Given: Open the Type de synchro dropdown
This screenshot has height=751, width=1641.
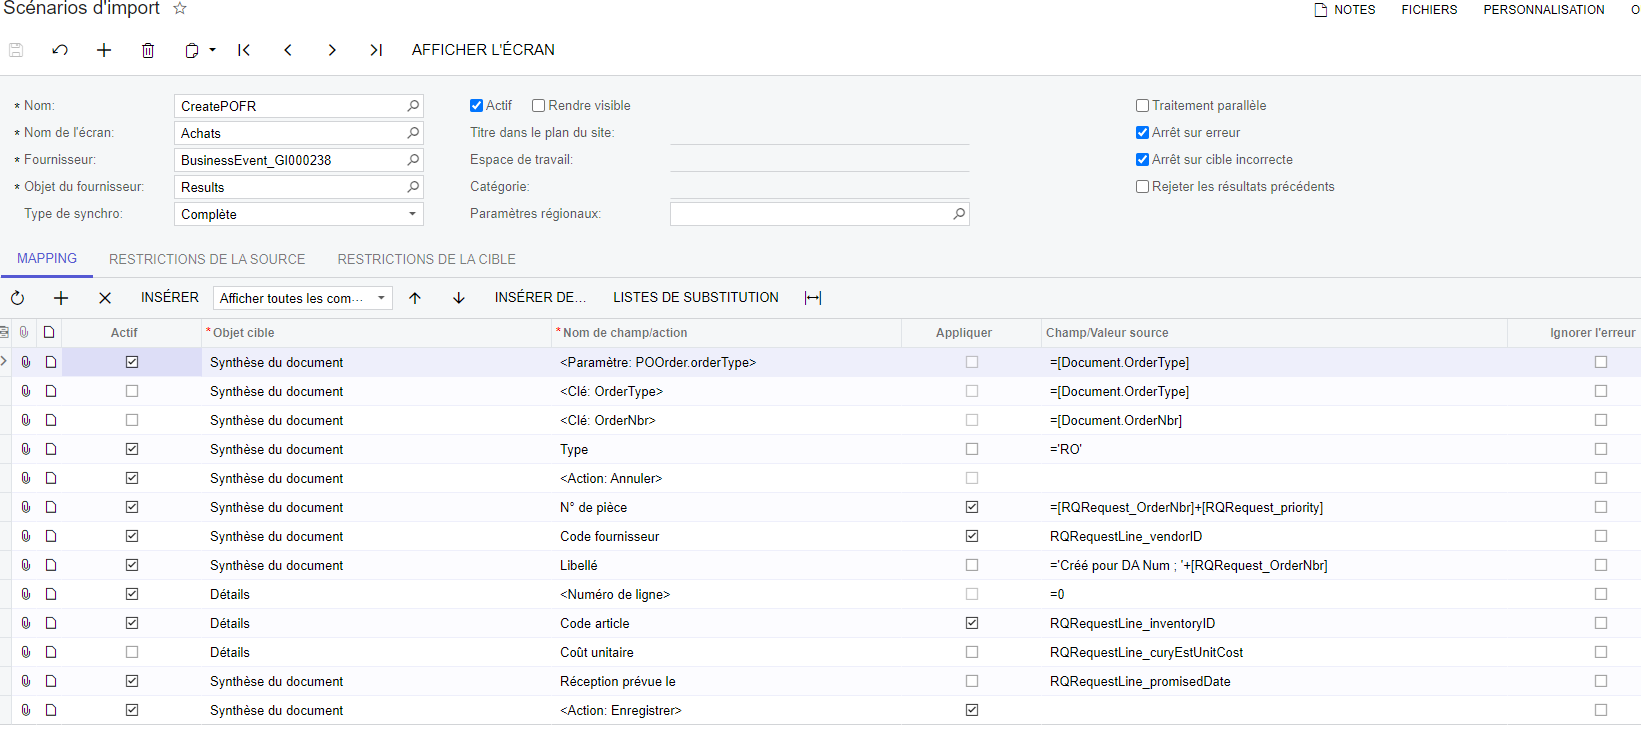Looking at the screenshot, I should 412,214.
